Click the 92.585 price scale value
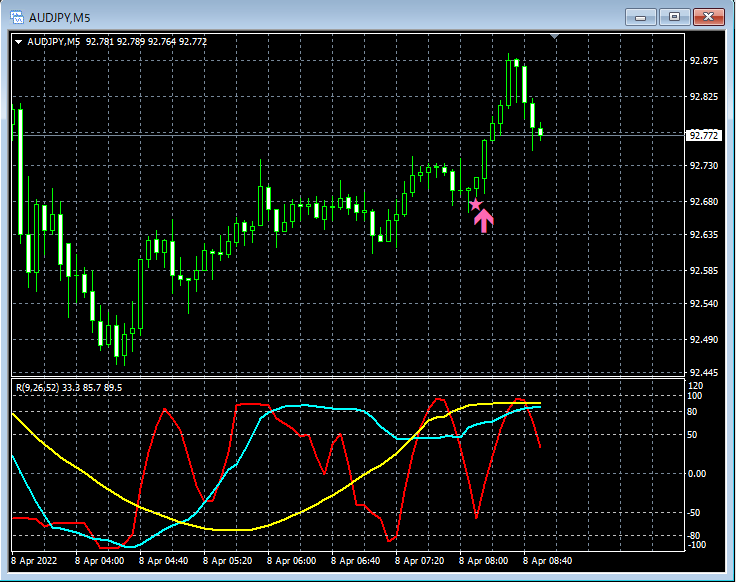 tap(703, 271)
